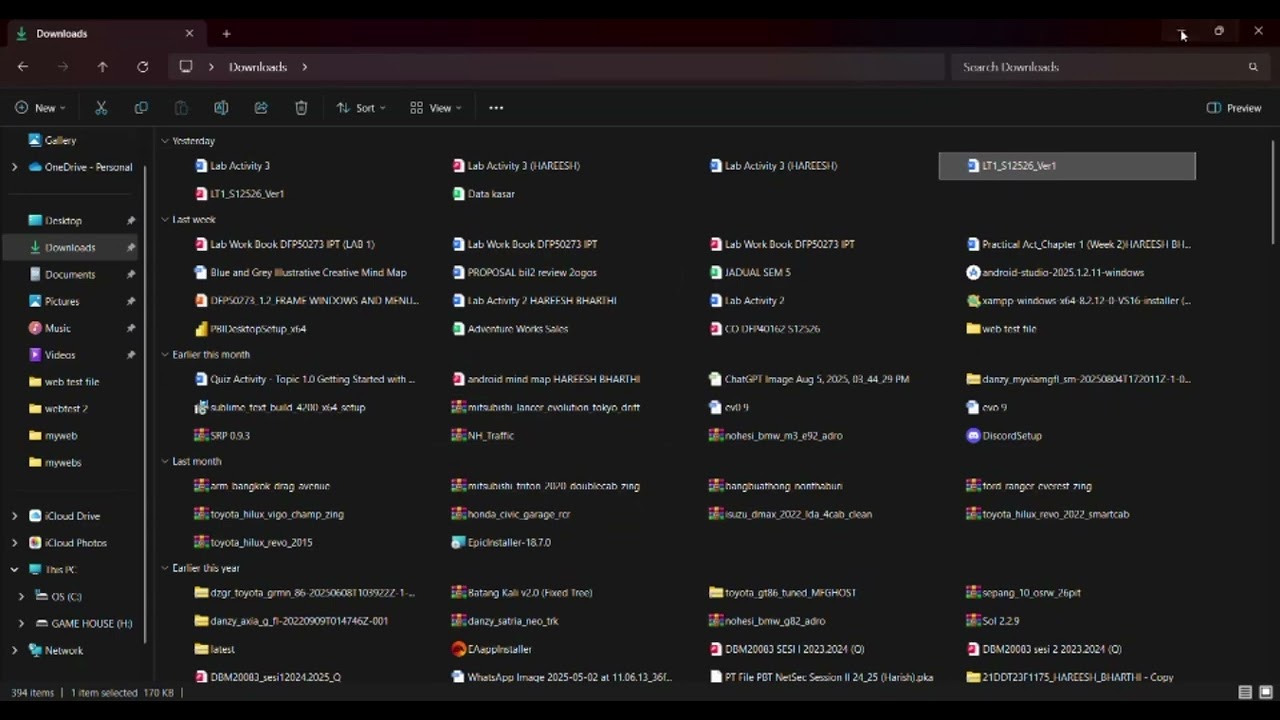Screen dimensions: 1280x720
Task: Expand OneDrive - Personal in sidebar
Action: (x=14, y=167)
